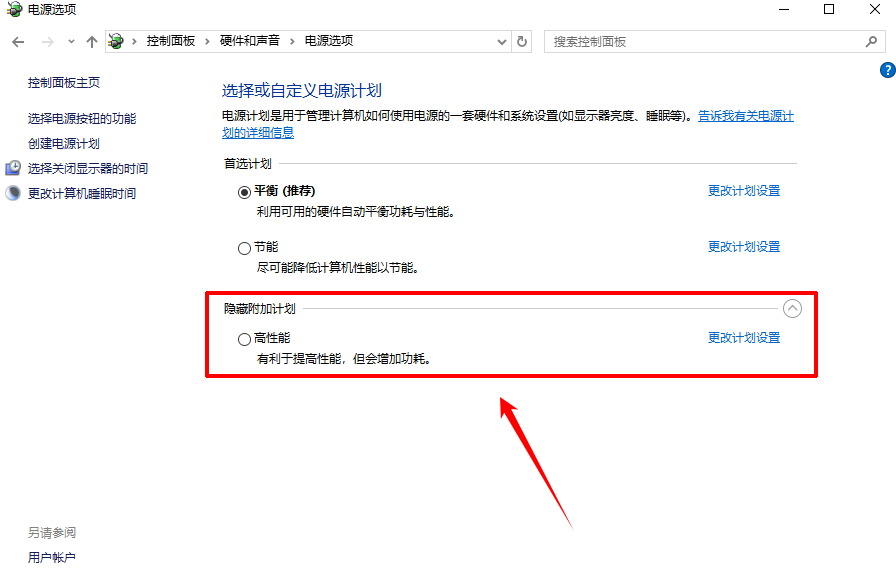Open help with the question mark icon
896x583 pixels.
pyautogui.click(x=887, y=70)
